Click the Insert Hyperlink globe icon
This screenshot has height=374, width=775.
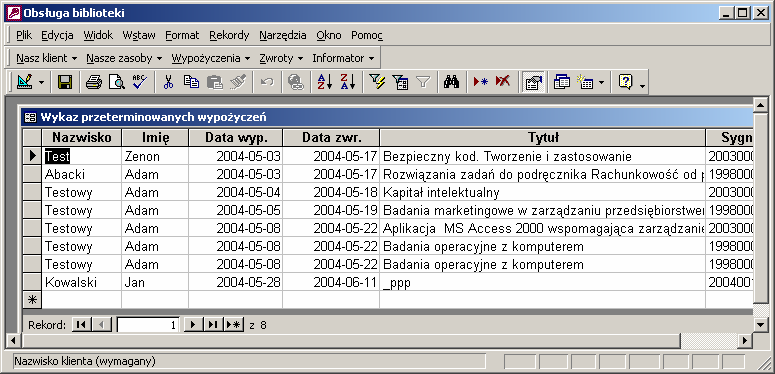click(296, 82)
